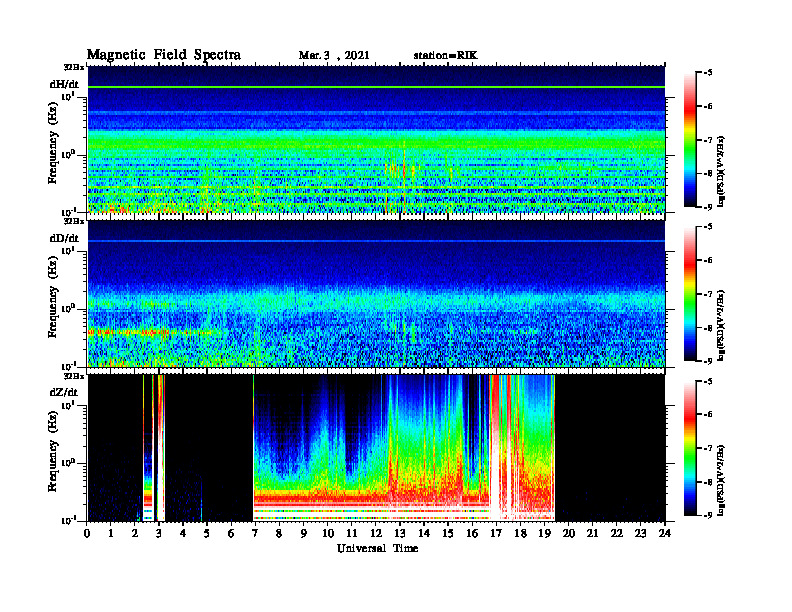
Task: Click the dD/dt spectrogram plot area
Action: tap(376, 293)
